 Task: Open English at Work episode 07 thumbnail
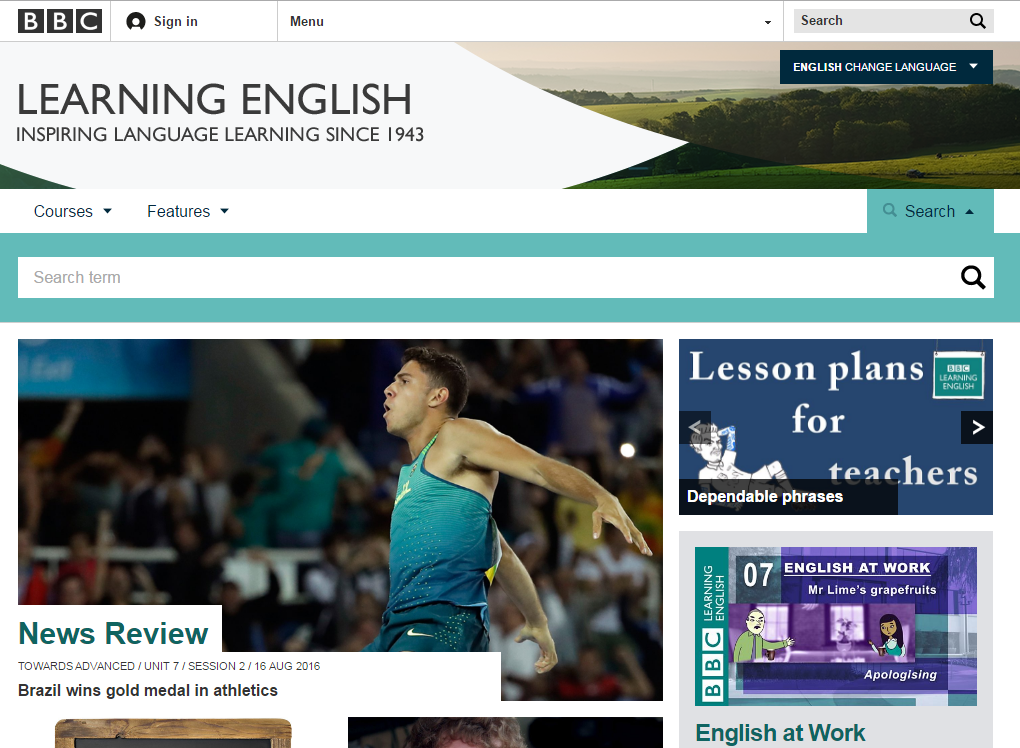[x=836, y=626]
